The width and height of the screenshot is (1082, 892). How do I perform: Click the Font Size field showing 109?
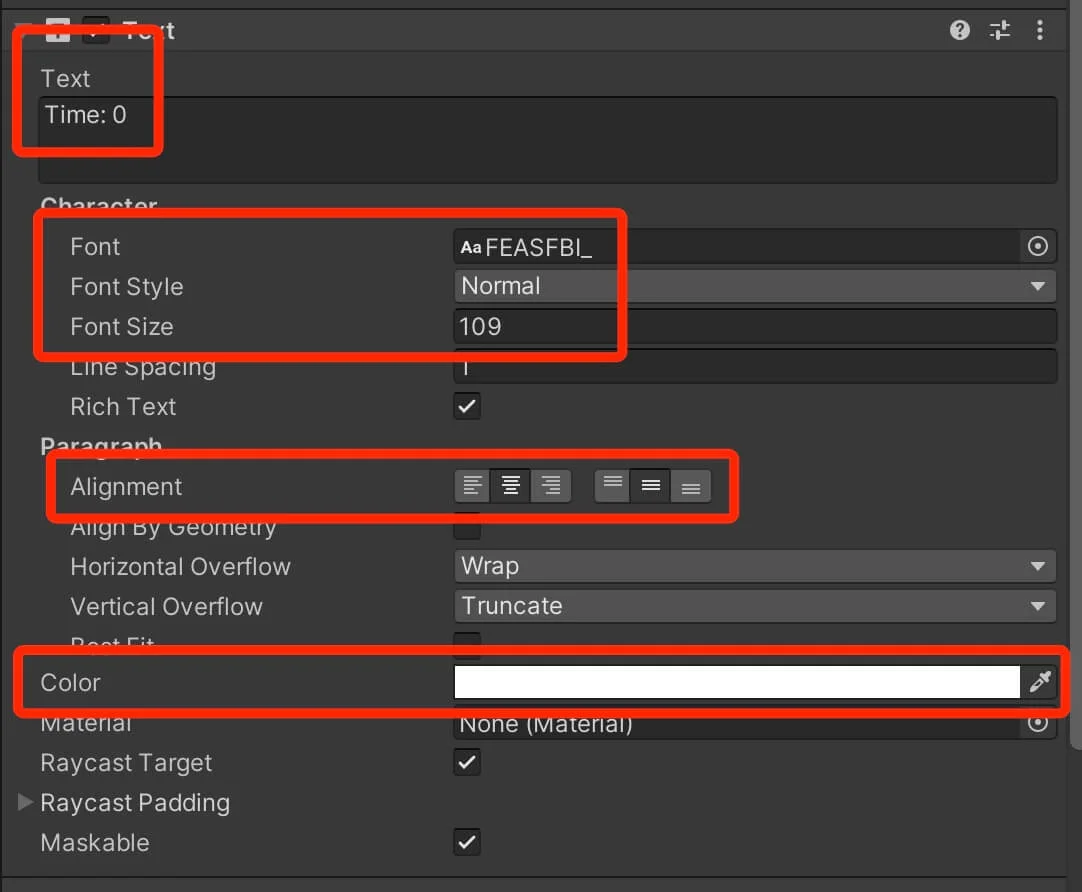(x=755, y=326)
